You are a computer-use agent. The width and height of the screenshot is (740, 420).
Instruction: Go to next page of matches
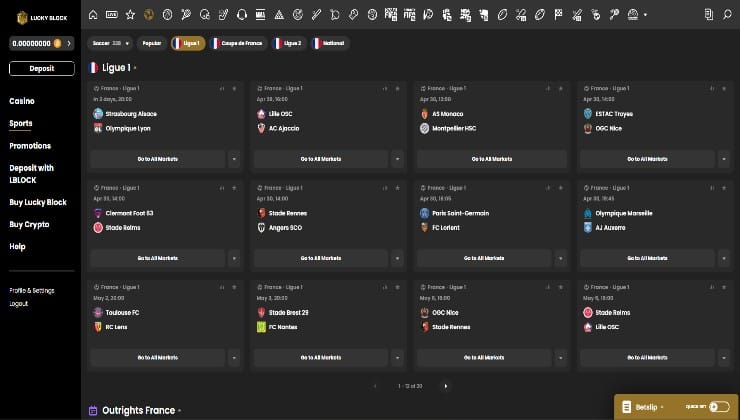click(446, 386)
